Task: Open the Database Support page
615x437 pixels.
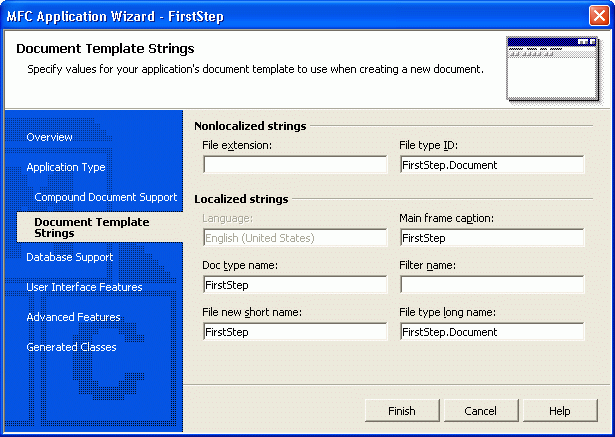Action: 69,257
